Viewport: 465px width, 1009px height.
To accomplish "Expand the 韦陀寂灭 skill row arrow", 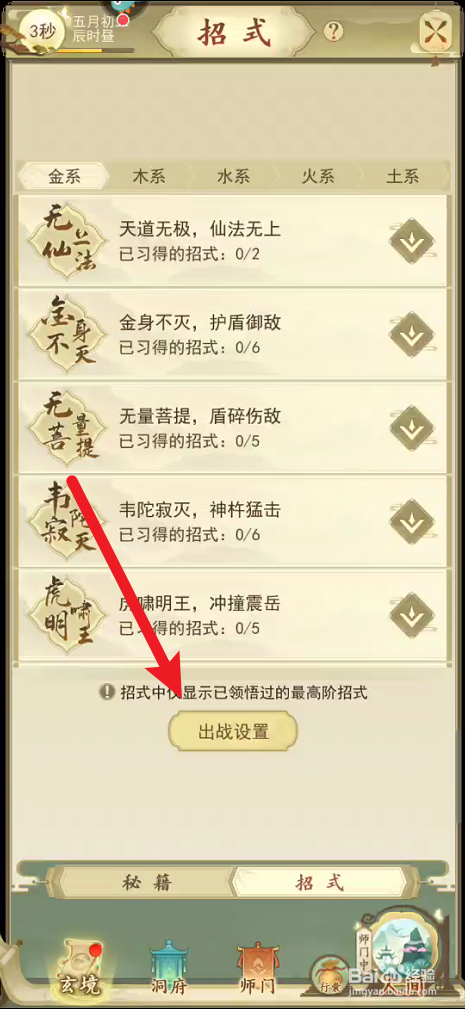I will [412, 522].
